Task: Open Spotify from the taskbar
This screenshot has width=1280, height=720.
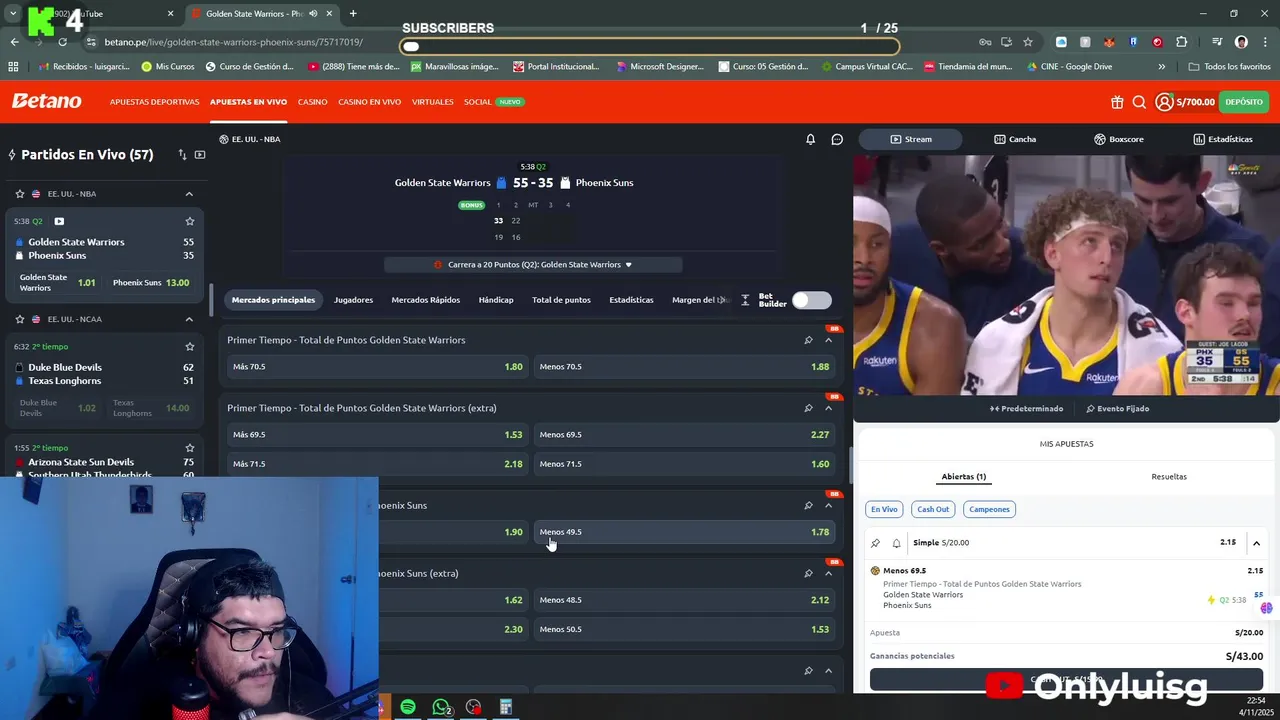Action: [408, 707]
